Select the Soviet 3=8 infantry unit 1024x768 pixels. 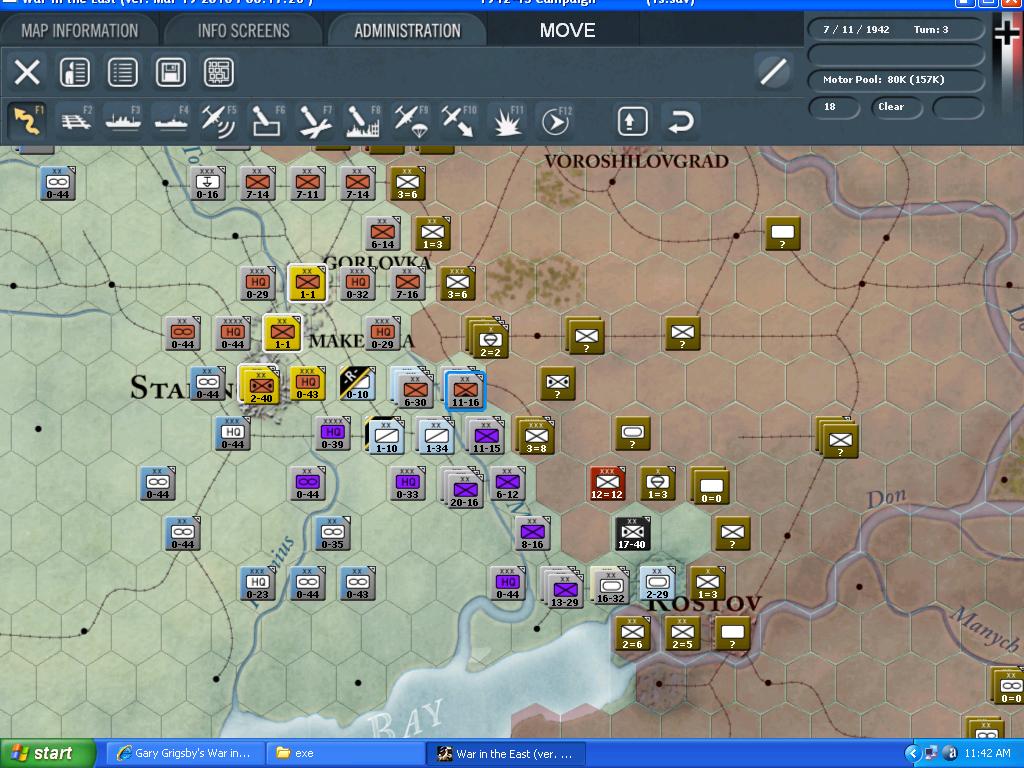coord(536,437)
